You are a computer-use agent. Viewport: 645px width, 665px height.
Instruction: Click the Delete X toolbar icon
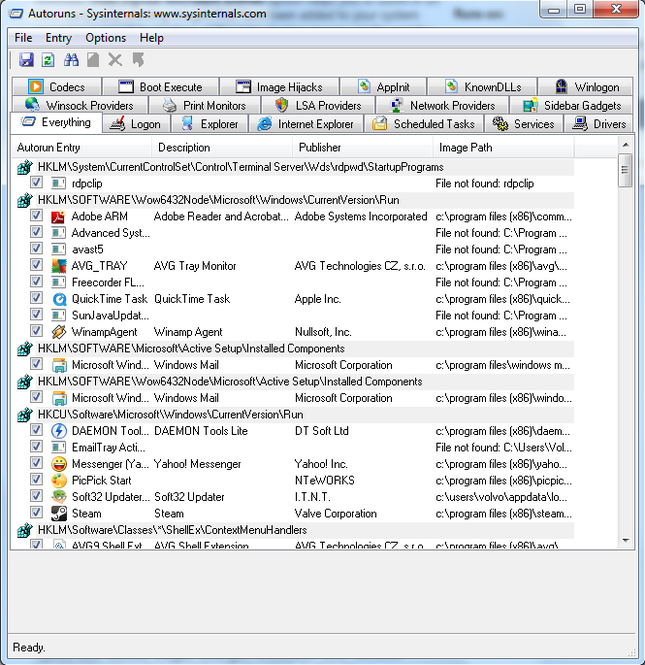(x=115, y=60)
